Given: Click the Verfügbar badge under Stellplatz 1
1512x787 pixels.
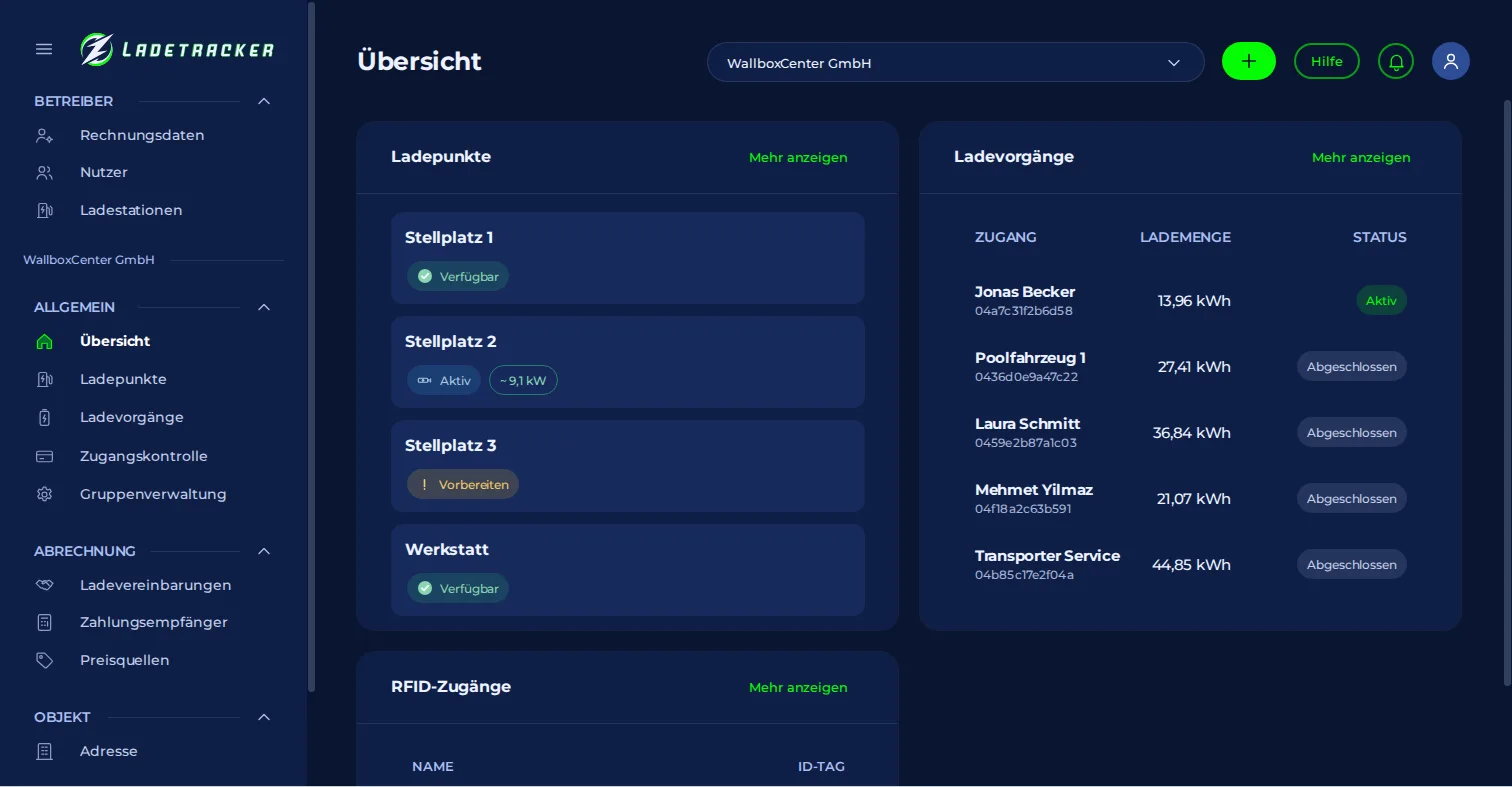Looking at the screenshot, I should [458, 276].
